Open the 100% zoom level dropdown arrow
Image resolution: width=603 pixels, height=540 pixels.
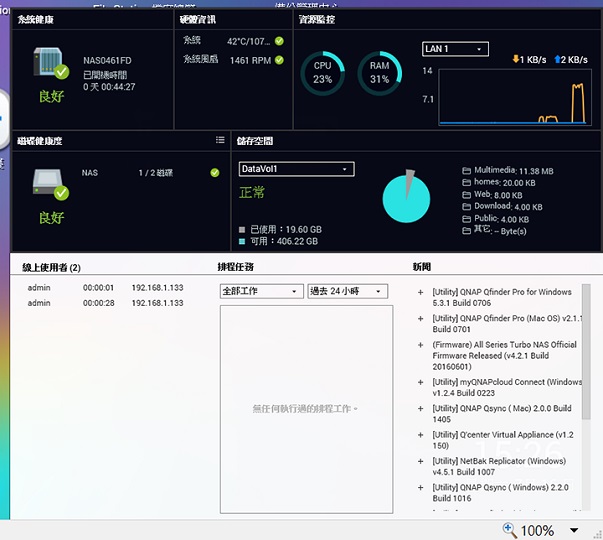pyautogui.click(x=574, y=530)
